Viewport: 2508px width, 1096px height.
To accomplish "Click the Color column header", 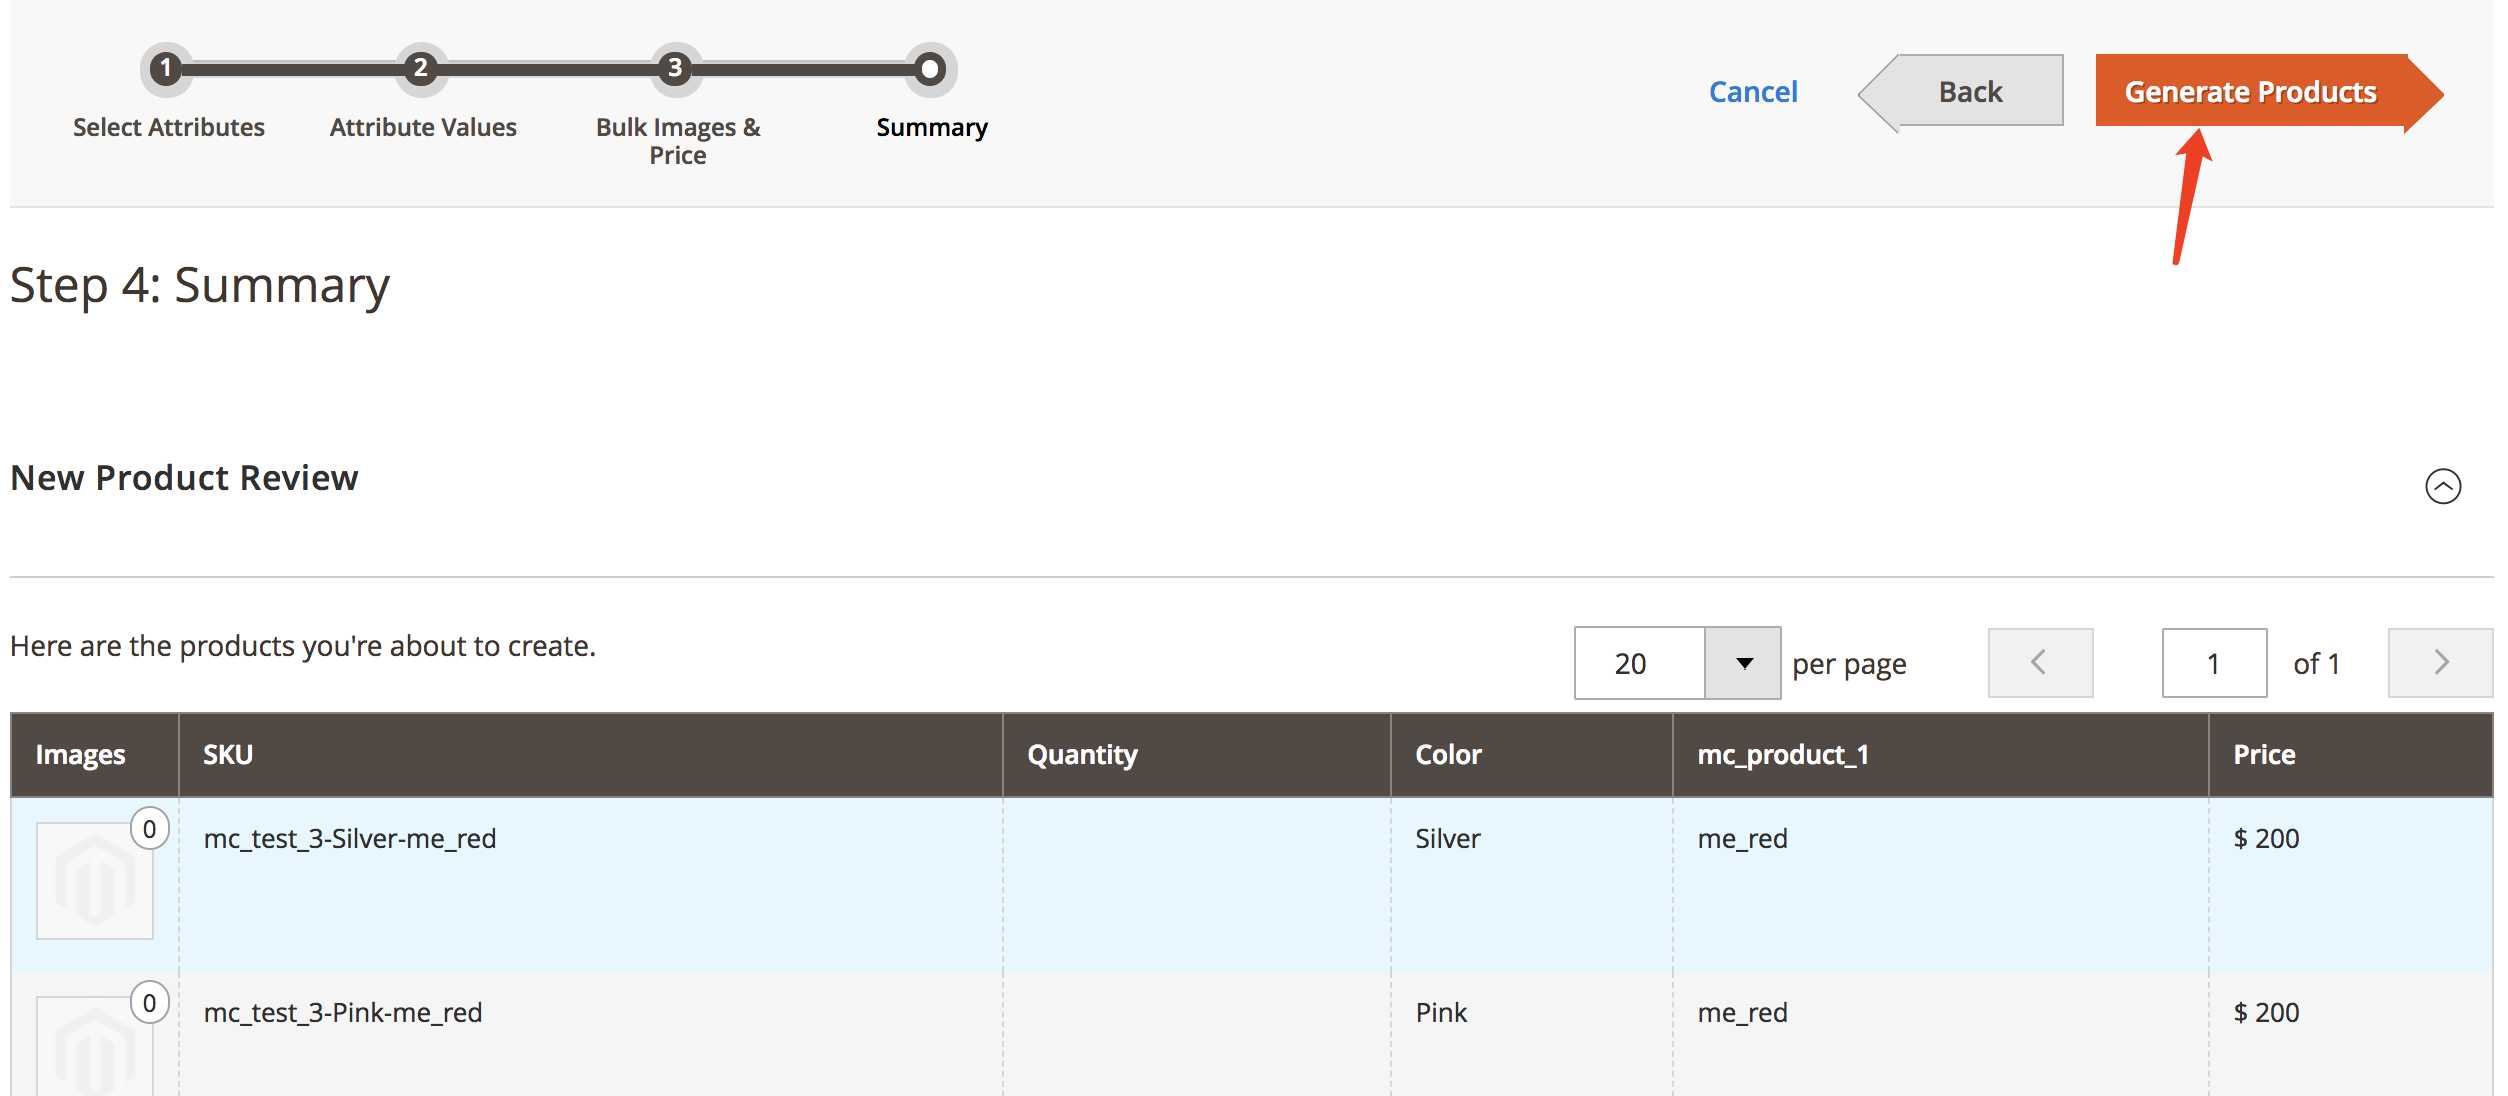I will click(1448, 752).
